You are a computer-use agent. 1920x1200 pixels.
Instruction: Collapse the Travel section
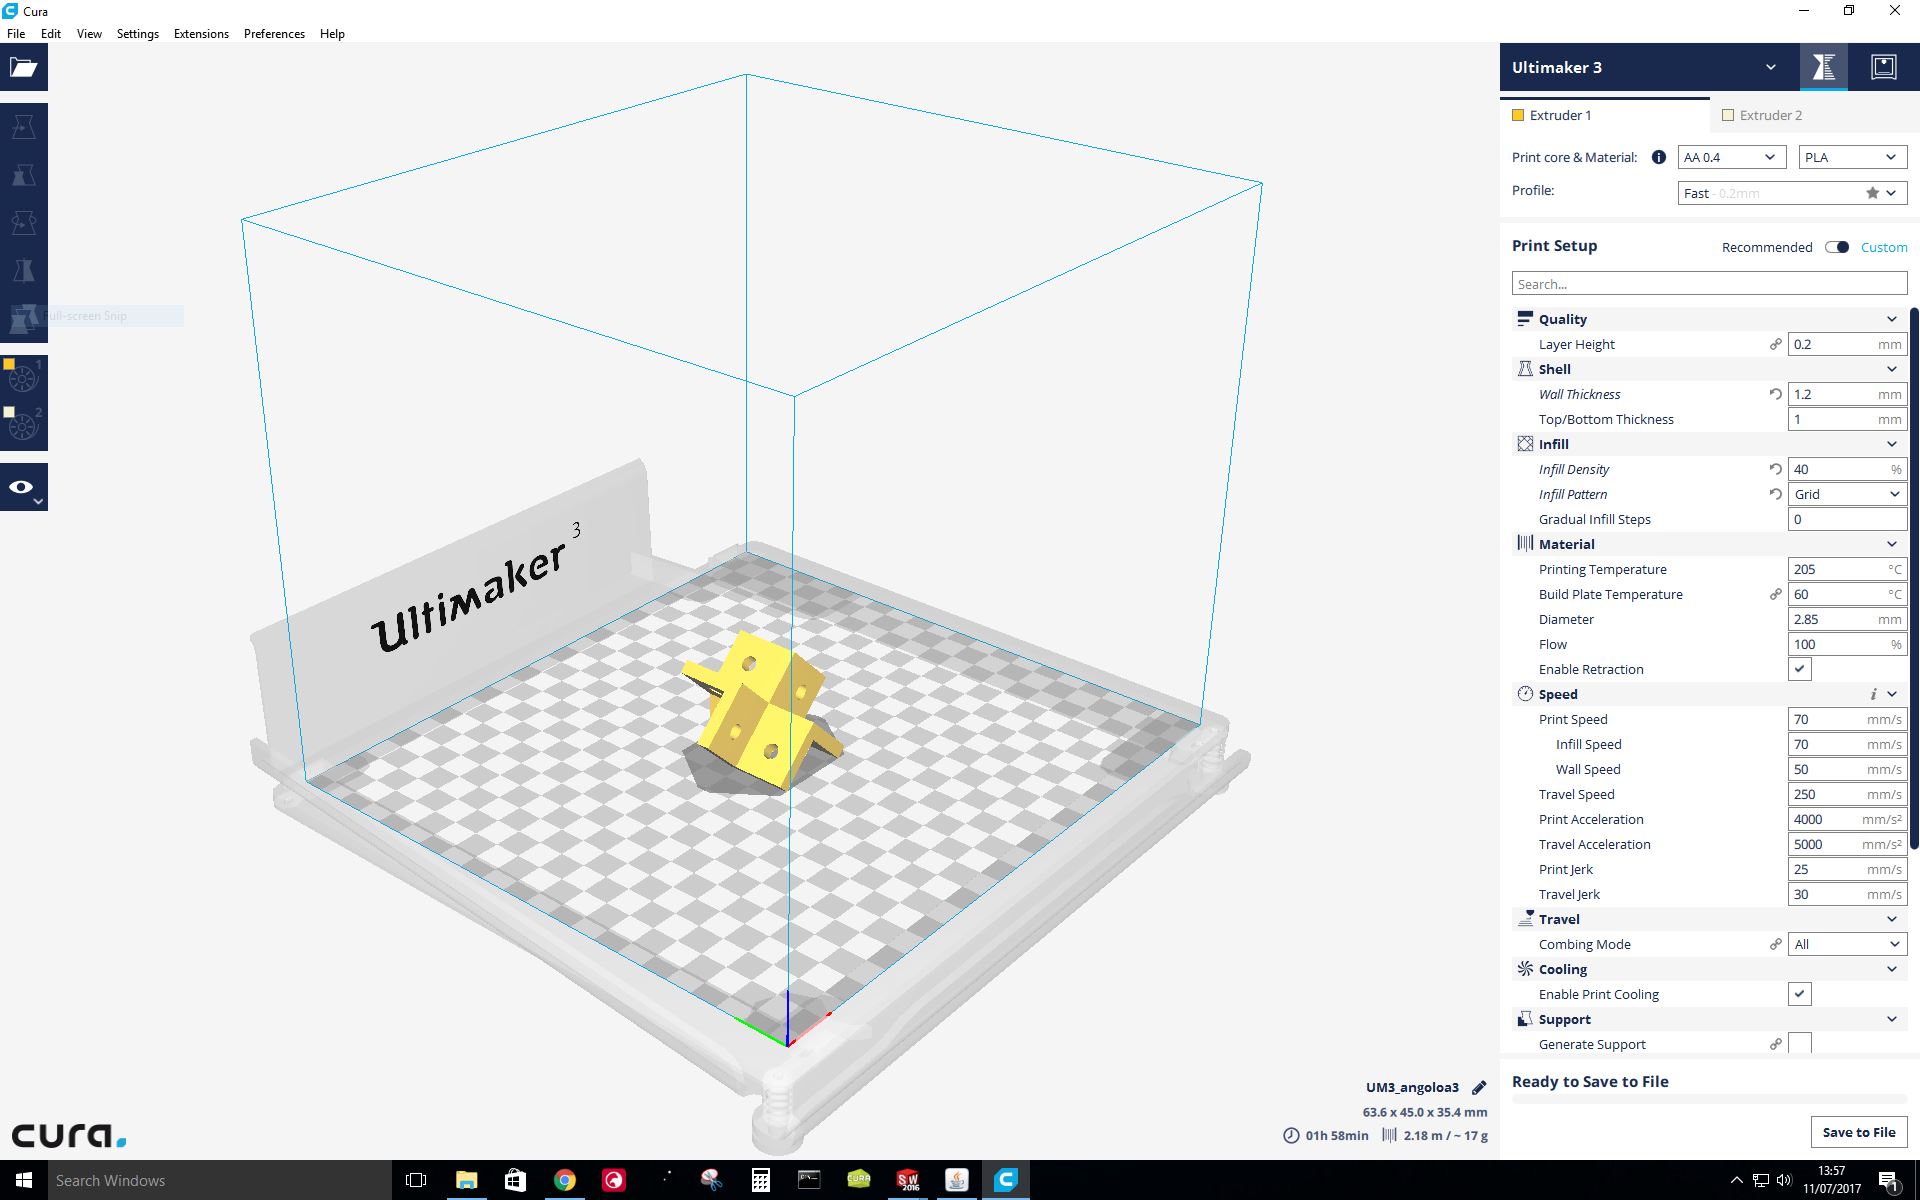1709,919
